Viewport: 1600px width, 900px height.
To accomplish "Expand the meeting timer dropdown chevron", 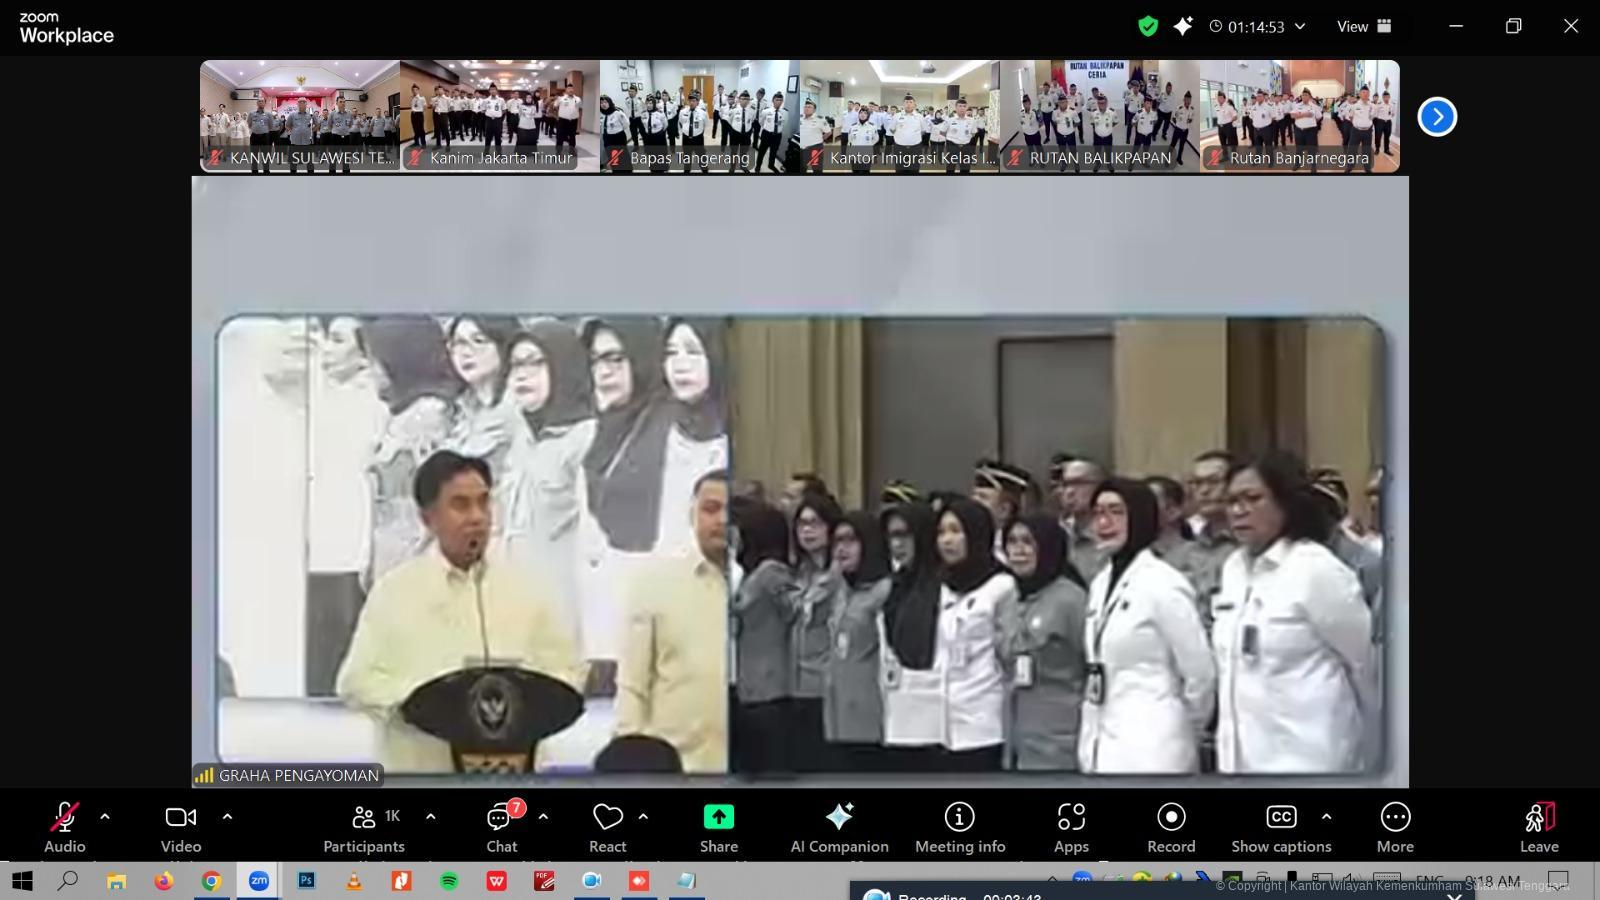I will tap(1300, 27).
